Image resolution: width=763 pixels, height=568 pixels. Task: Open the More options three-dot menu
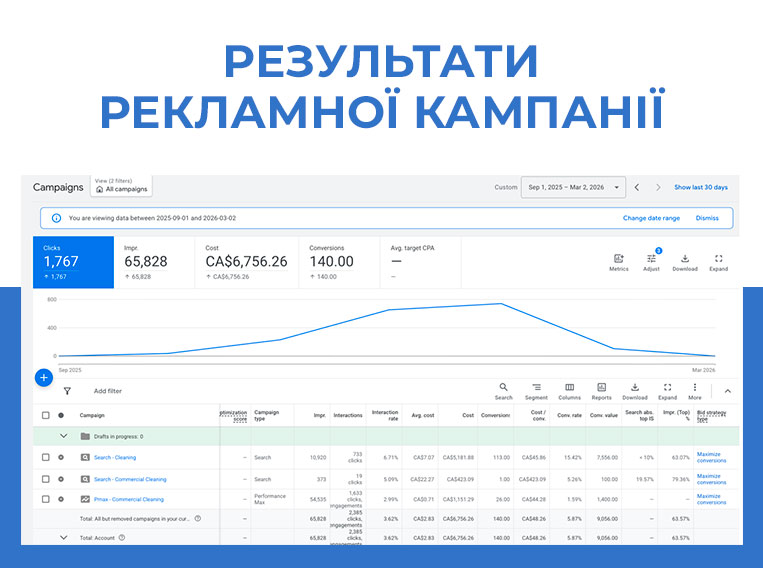695,391
